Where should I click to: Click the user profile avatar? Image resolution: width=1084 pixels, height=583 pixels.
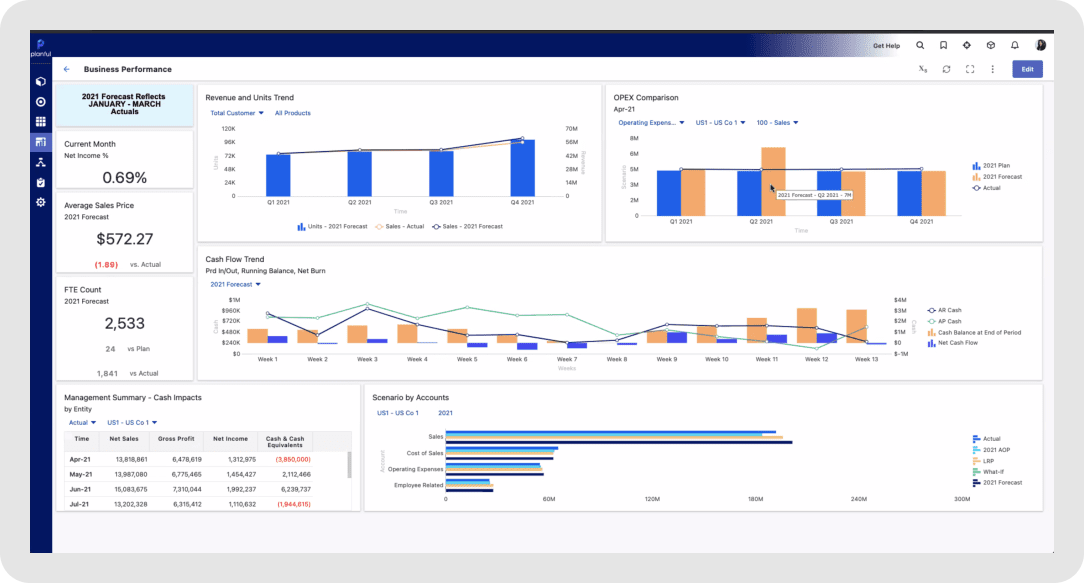click(x=1040, y=45)
